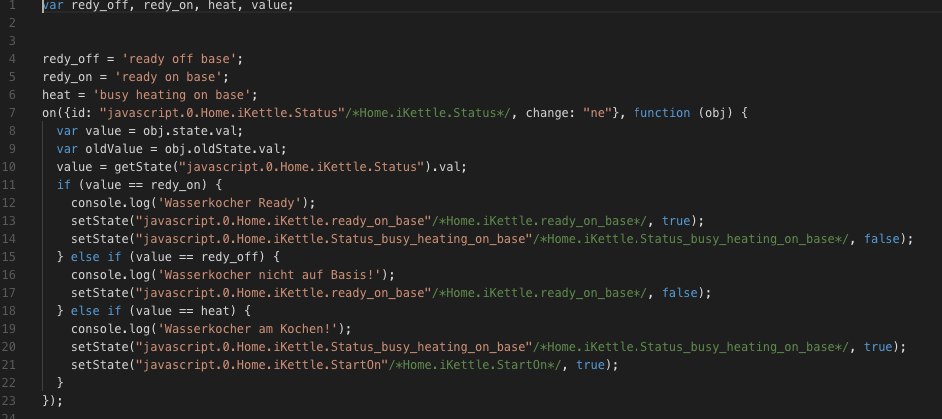This screenshot has width=942, height=419.
Task: Click redy_off in the else-if on line 15
Action: click(x=234, y=257)
